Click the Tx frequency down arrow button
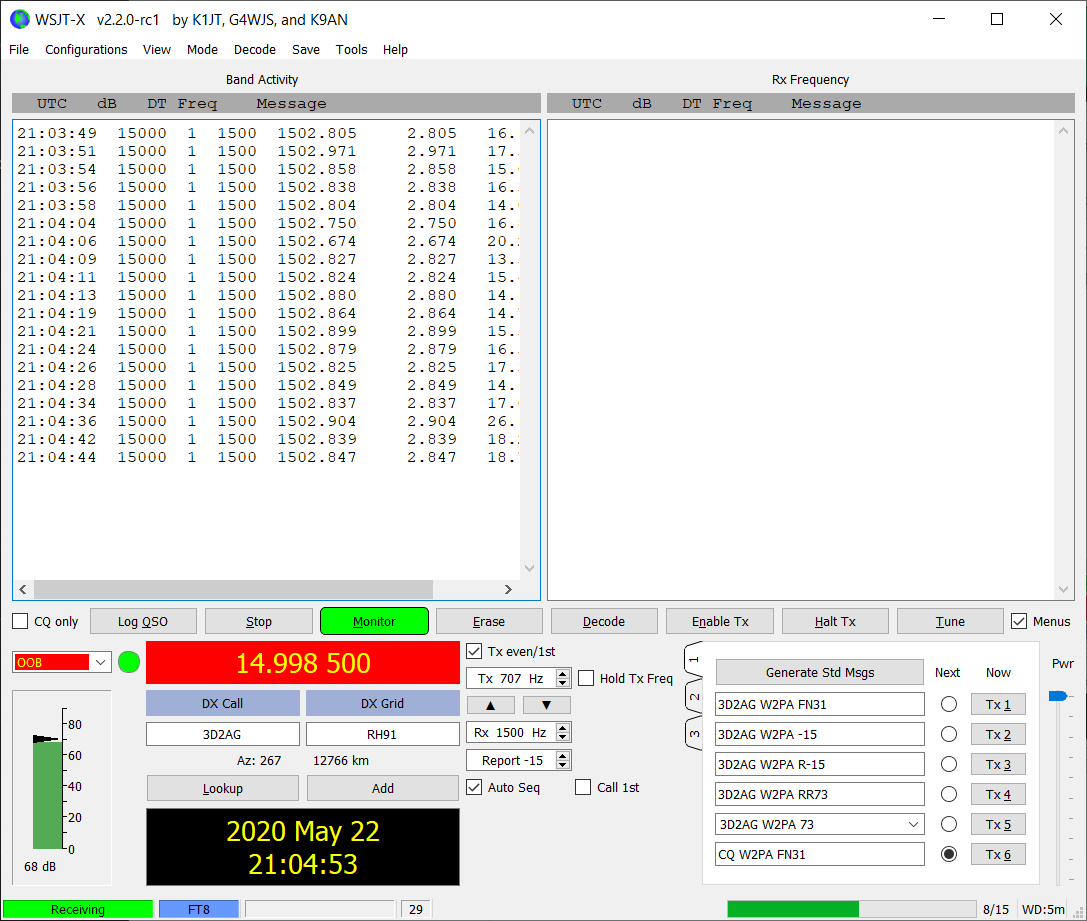This screenshot has width=1087, height=921. (x=546, y=705)
